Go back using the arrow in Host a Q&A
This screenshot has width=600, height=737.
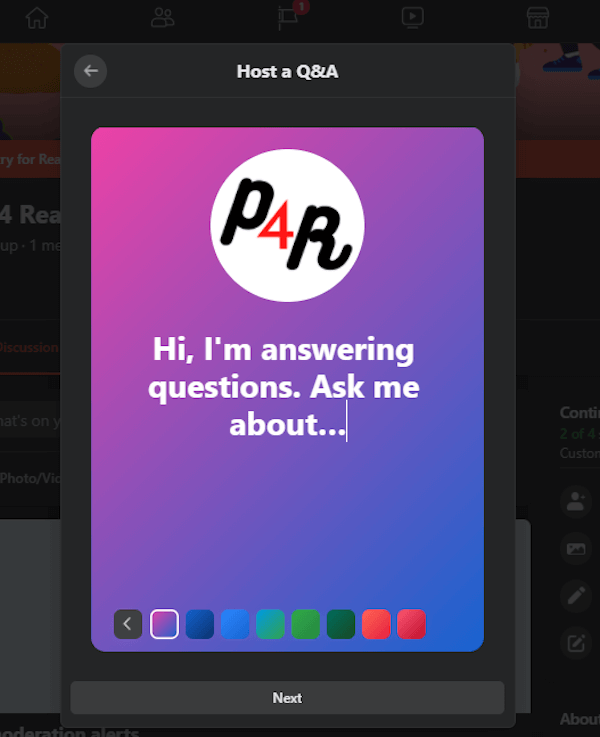90,71
